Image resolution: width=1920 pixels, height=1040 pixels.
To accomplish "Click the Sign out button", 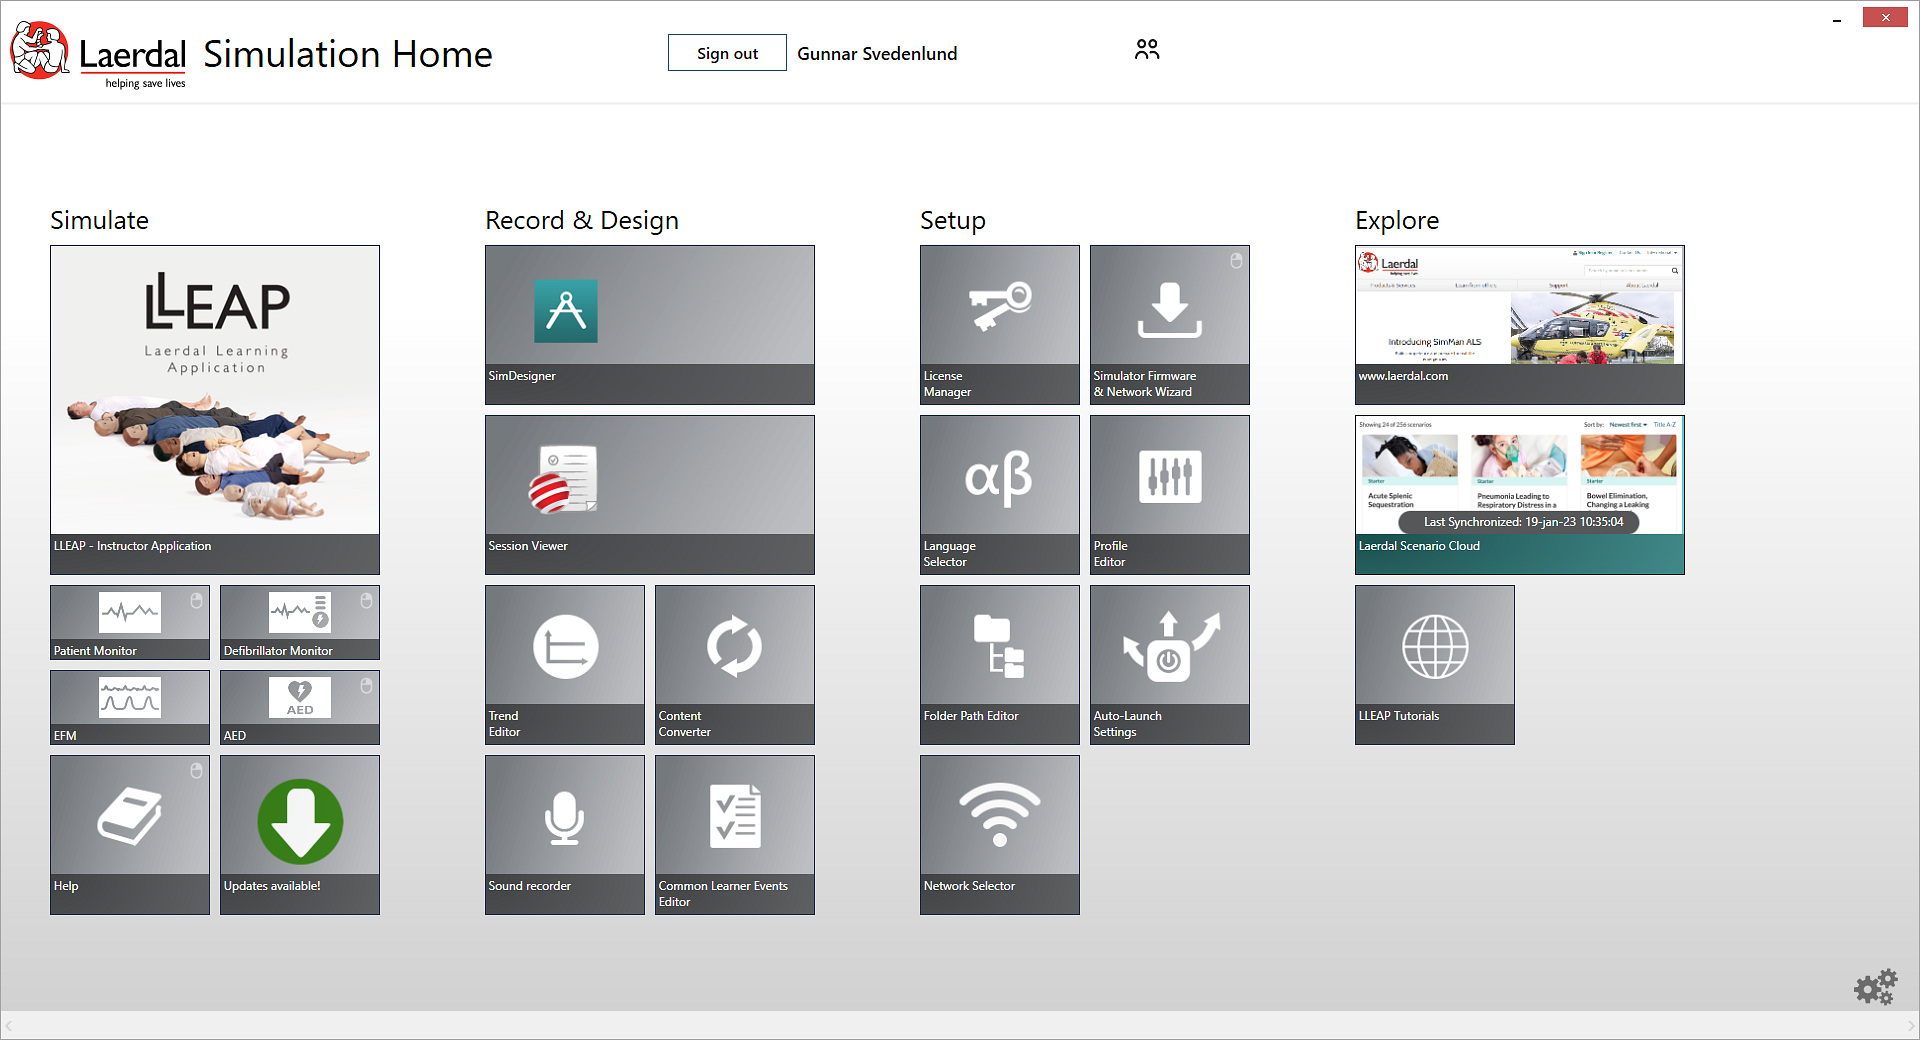I will click(x=727, y=53).
